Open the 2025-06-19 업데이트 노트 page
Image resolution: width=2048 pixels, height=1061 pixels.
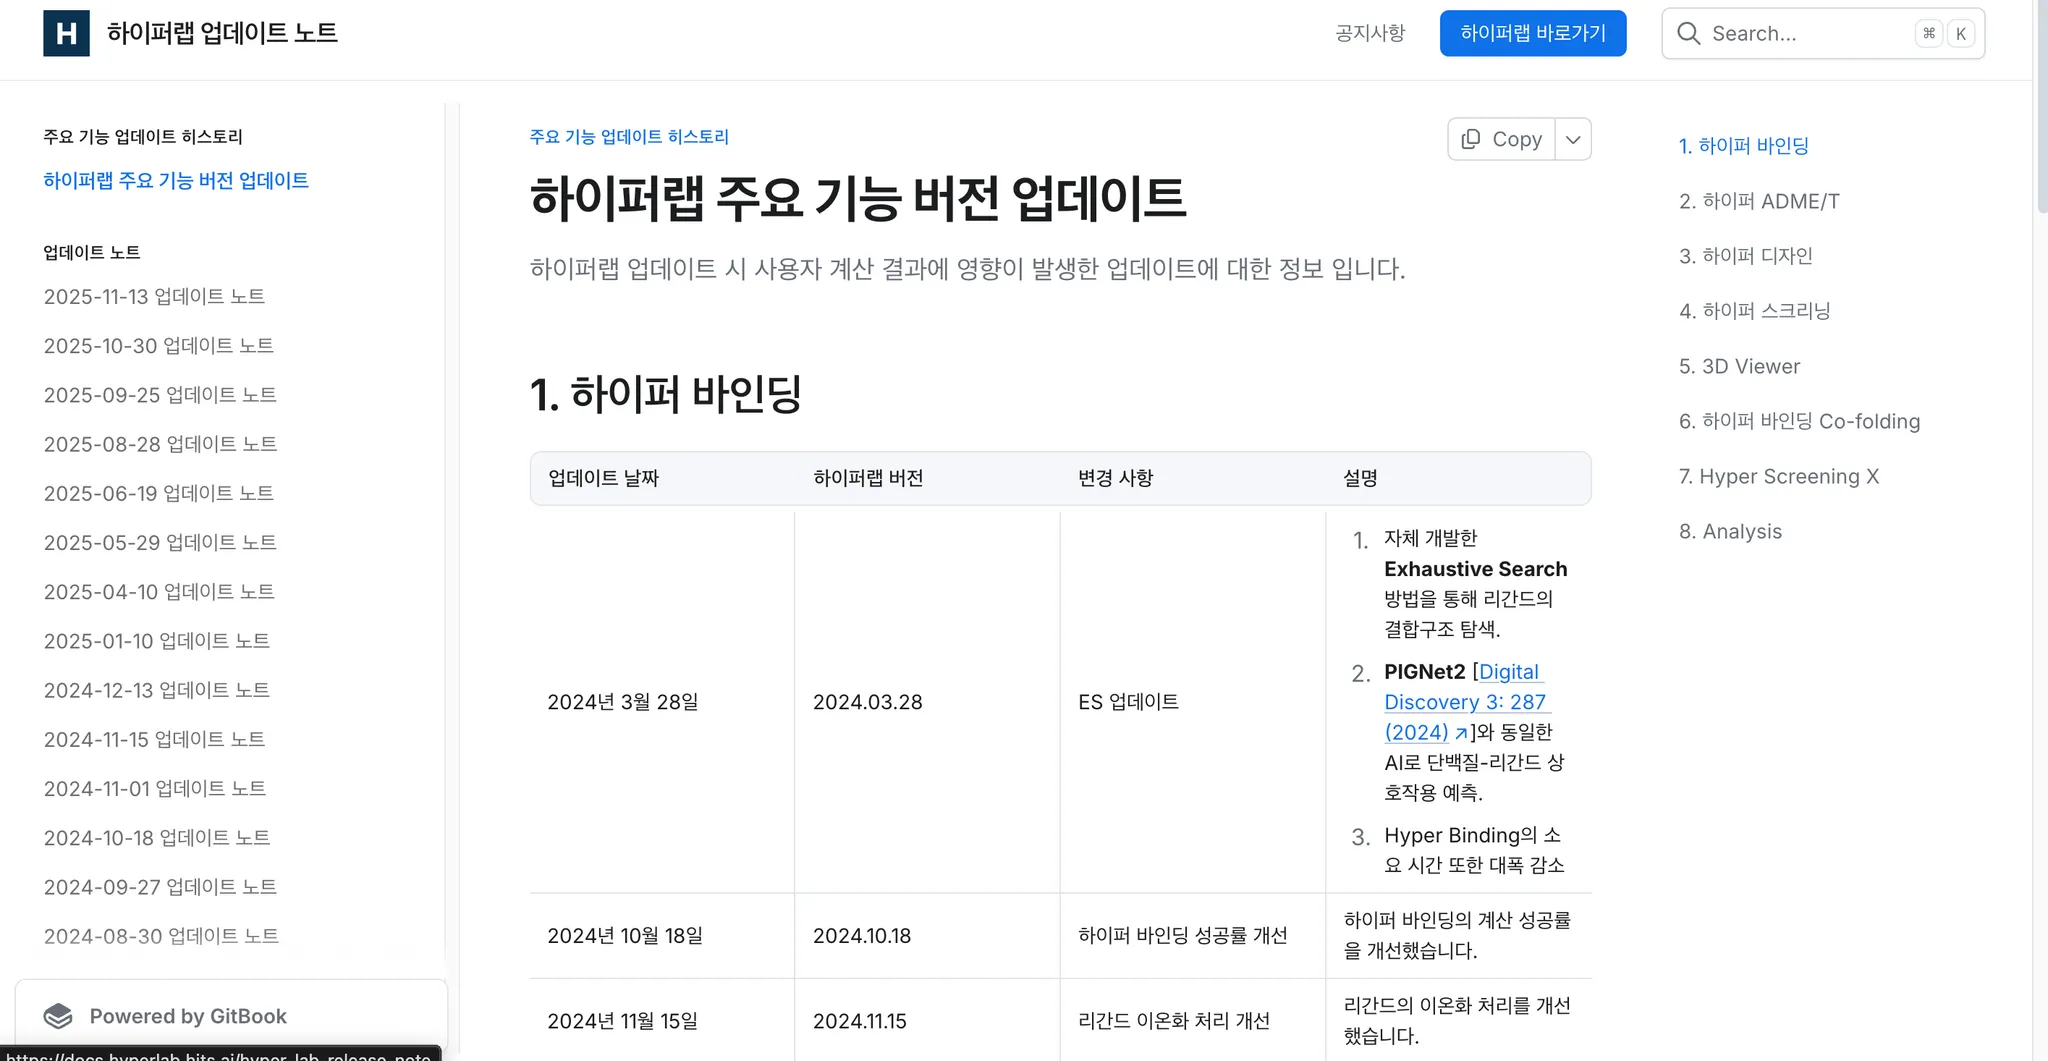point(158,492)
